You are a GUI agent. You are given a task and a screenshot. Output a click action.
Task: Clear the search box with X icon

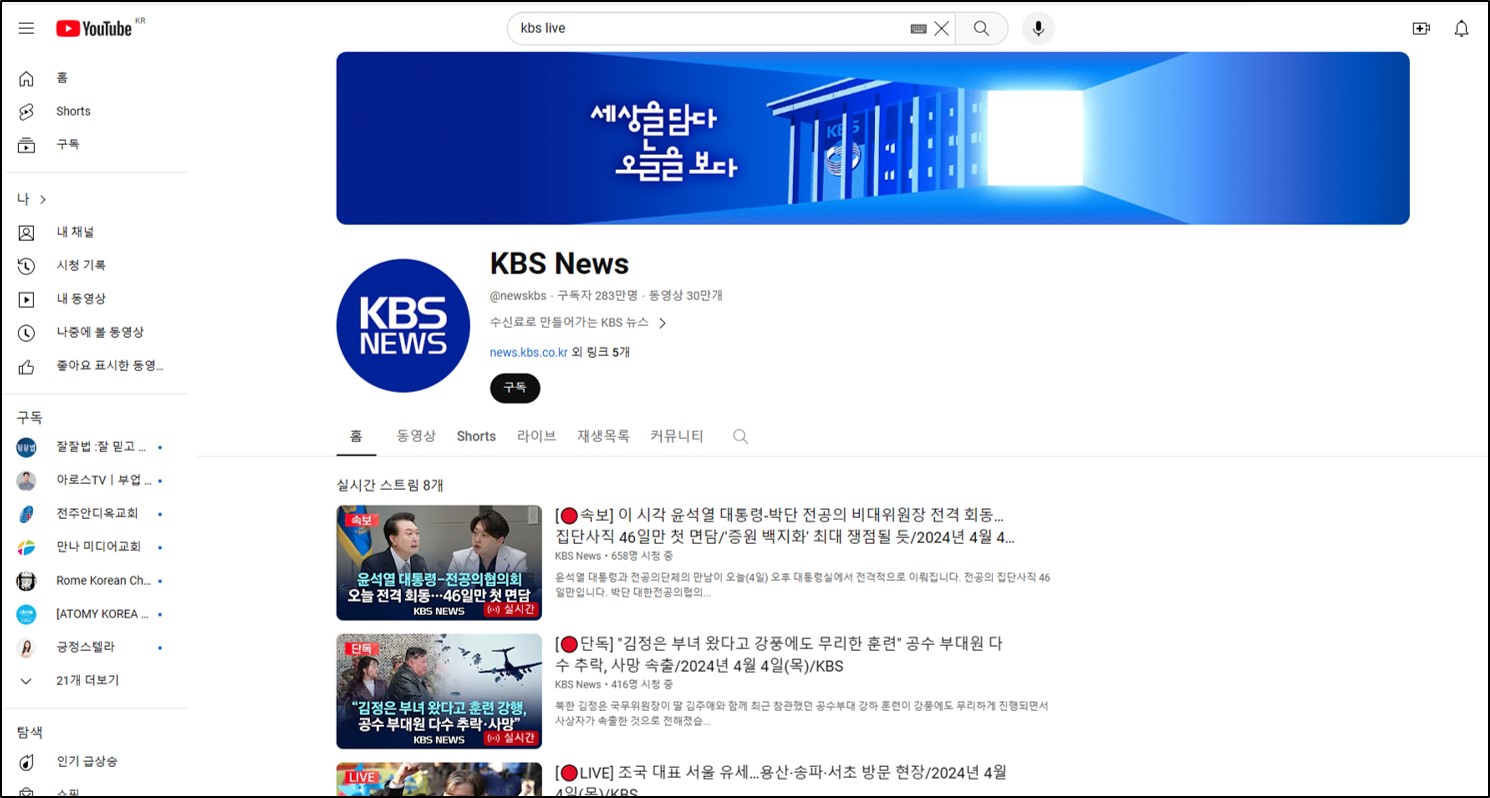[x=941, y=29]
